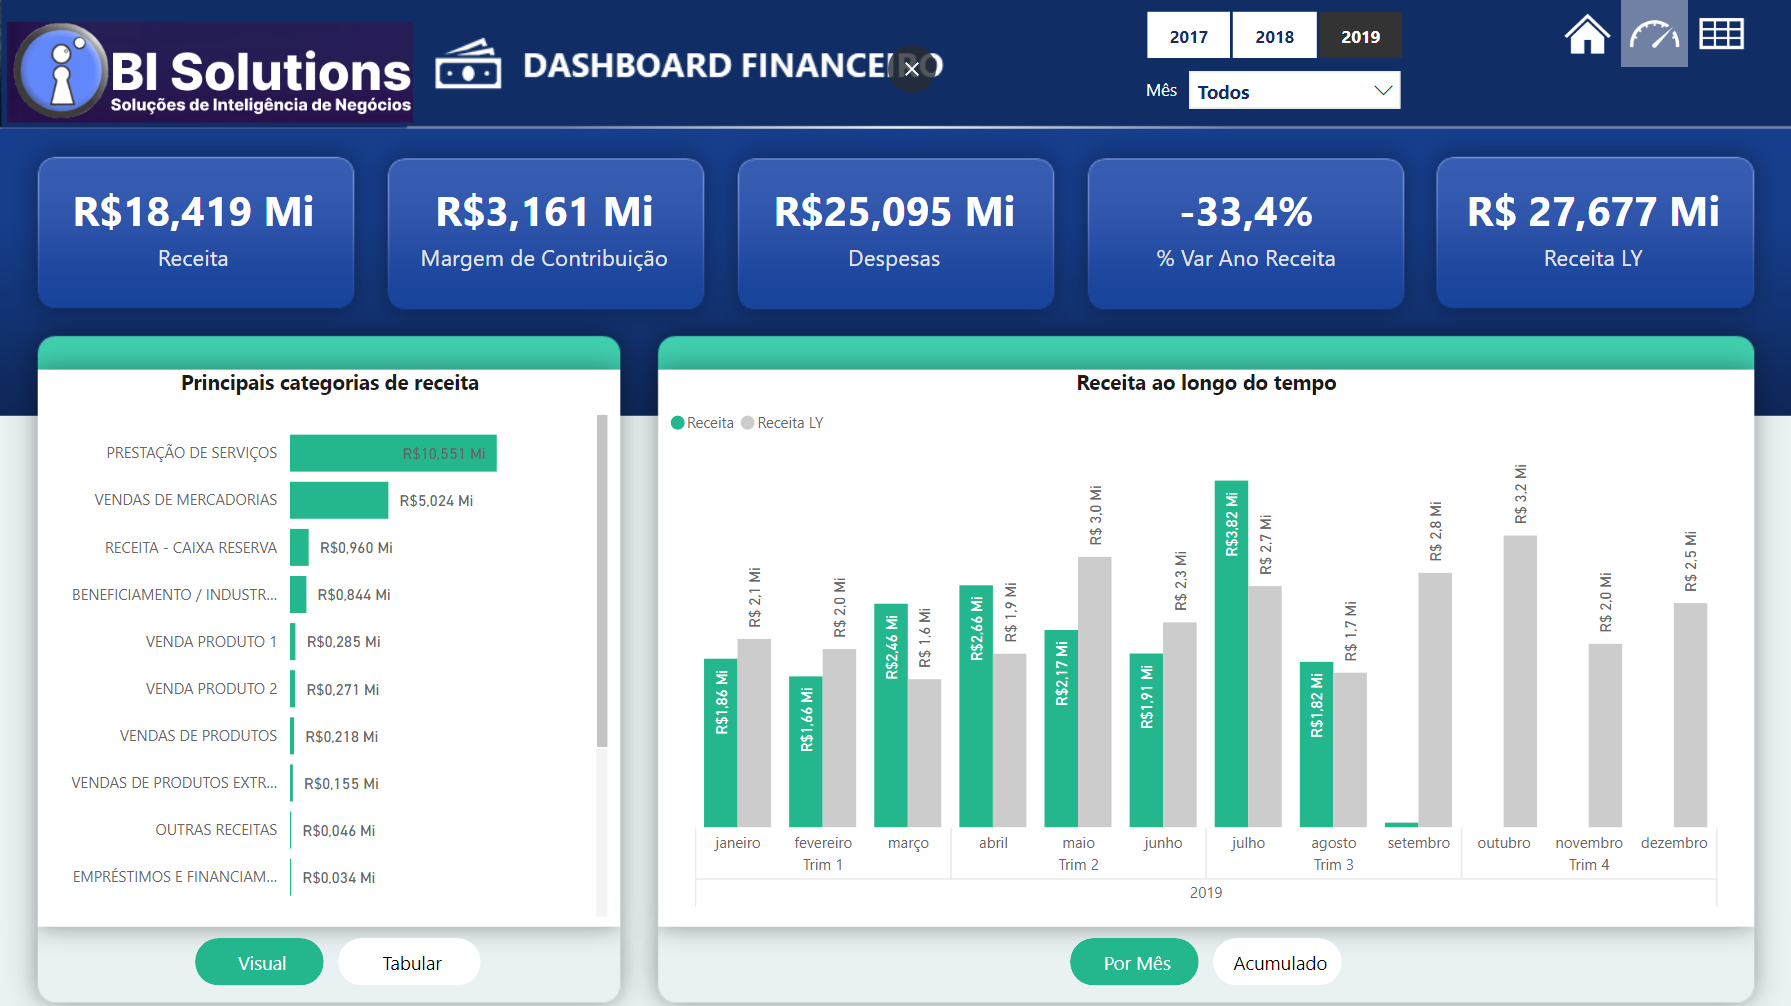Select the year 2017
The width and height of the screenshot is (1791, 1006).
[x=1188, y=35]
